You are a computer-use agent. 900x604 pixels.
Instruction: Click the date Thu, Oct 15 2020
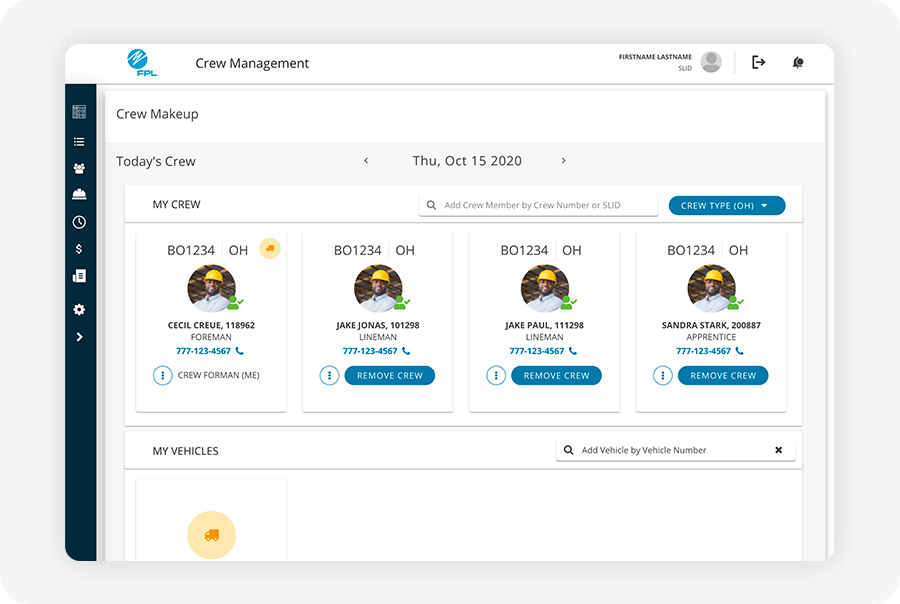(x=467, y=161)
